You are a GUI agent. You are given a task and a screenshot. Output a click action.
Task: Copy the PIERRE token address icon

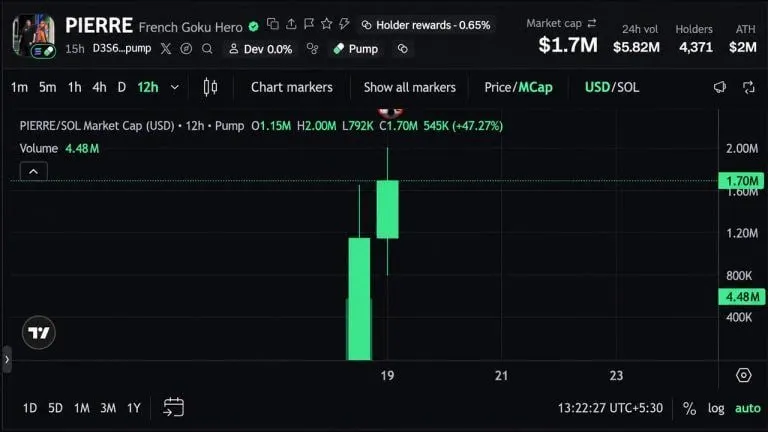[273, 24]
